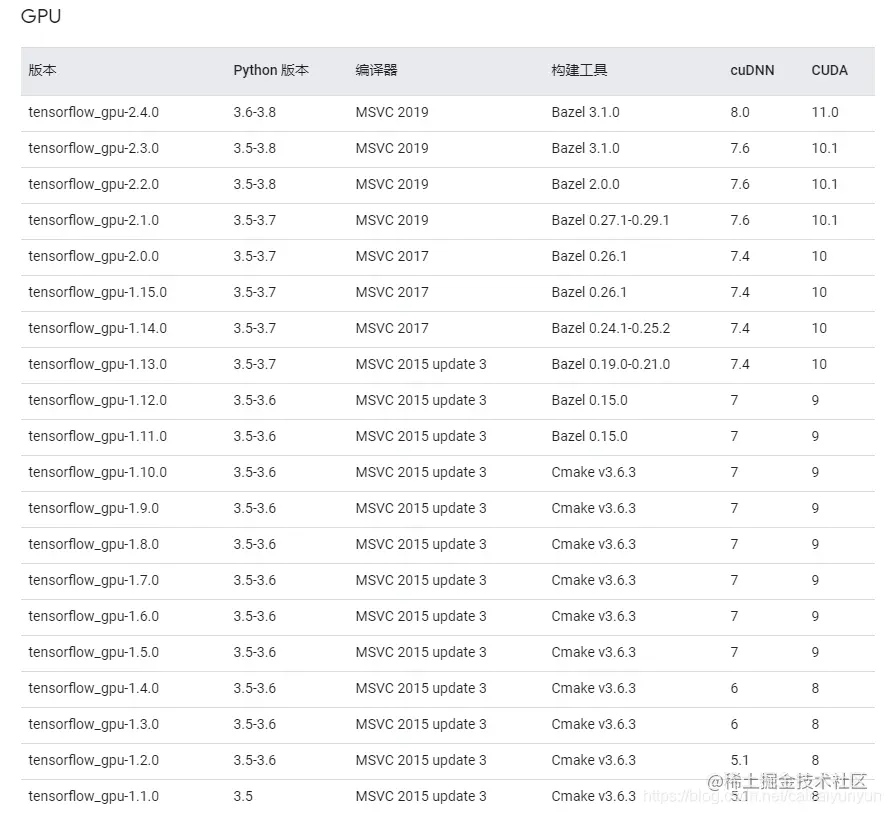Click 'Bazel 3.1.0' in the tensorflow_gpu-2.4.0 row
The width and height of the screenshot is (890, 814).
click(585, 112)
